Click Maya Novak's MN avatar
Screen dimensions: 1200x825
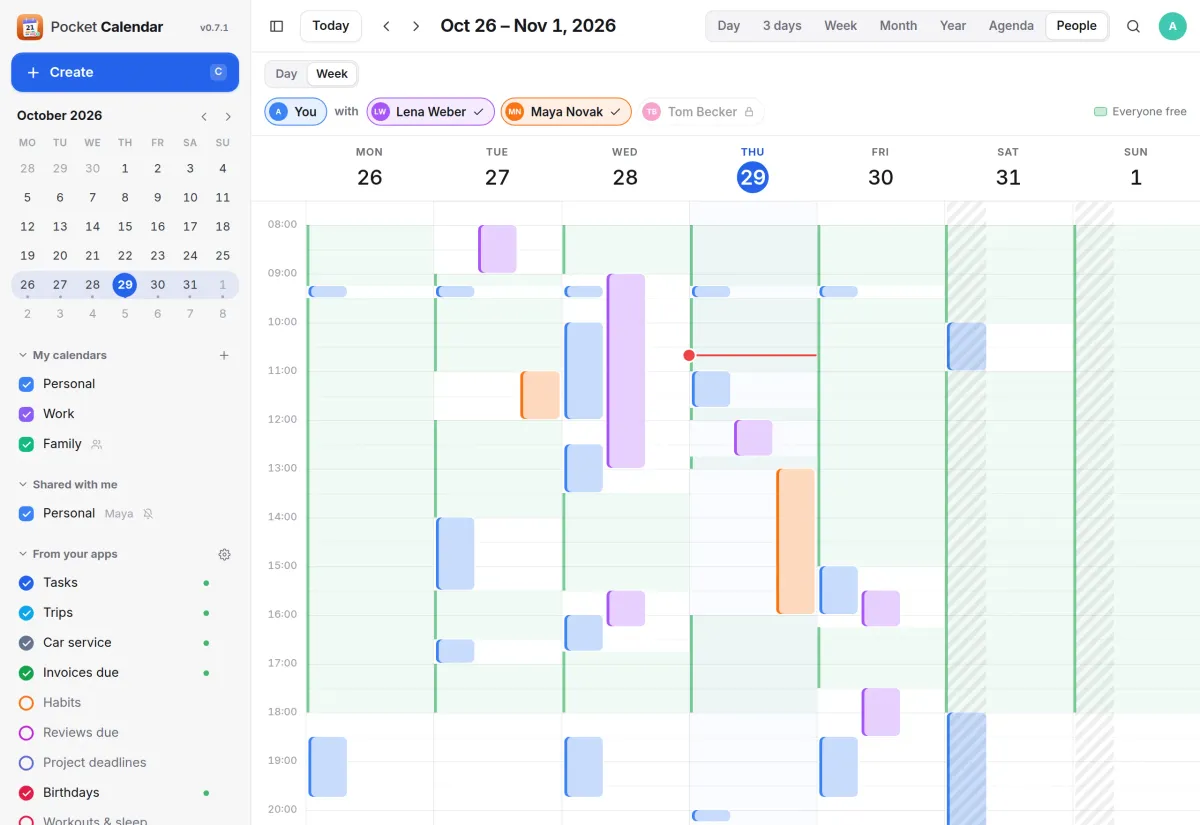514,112
